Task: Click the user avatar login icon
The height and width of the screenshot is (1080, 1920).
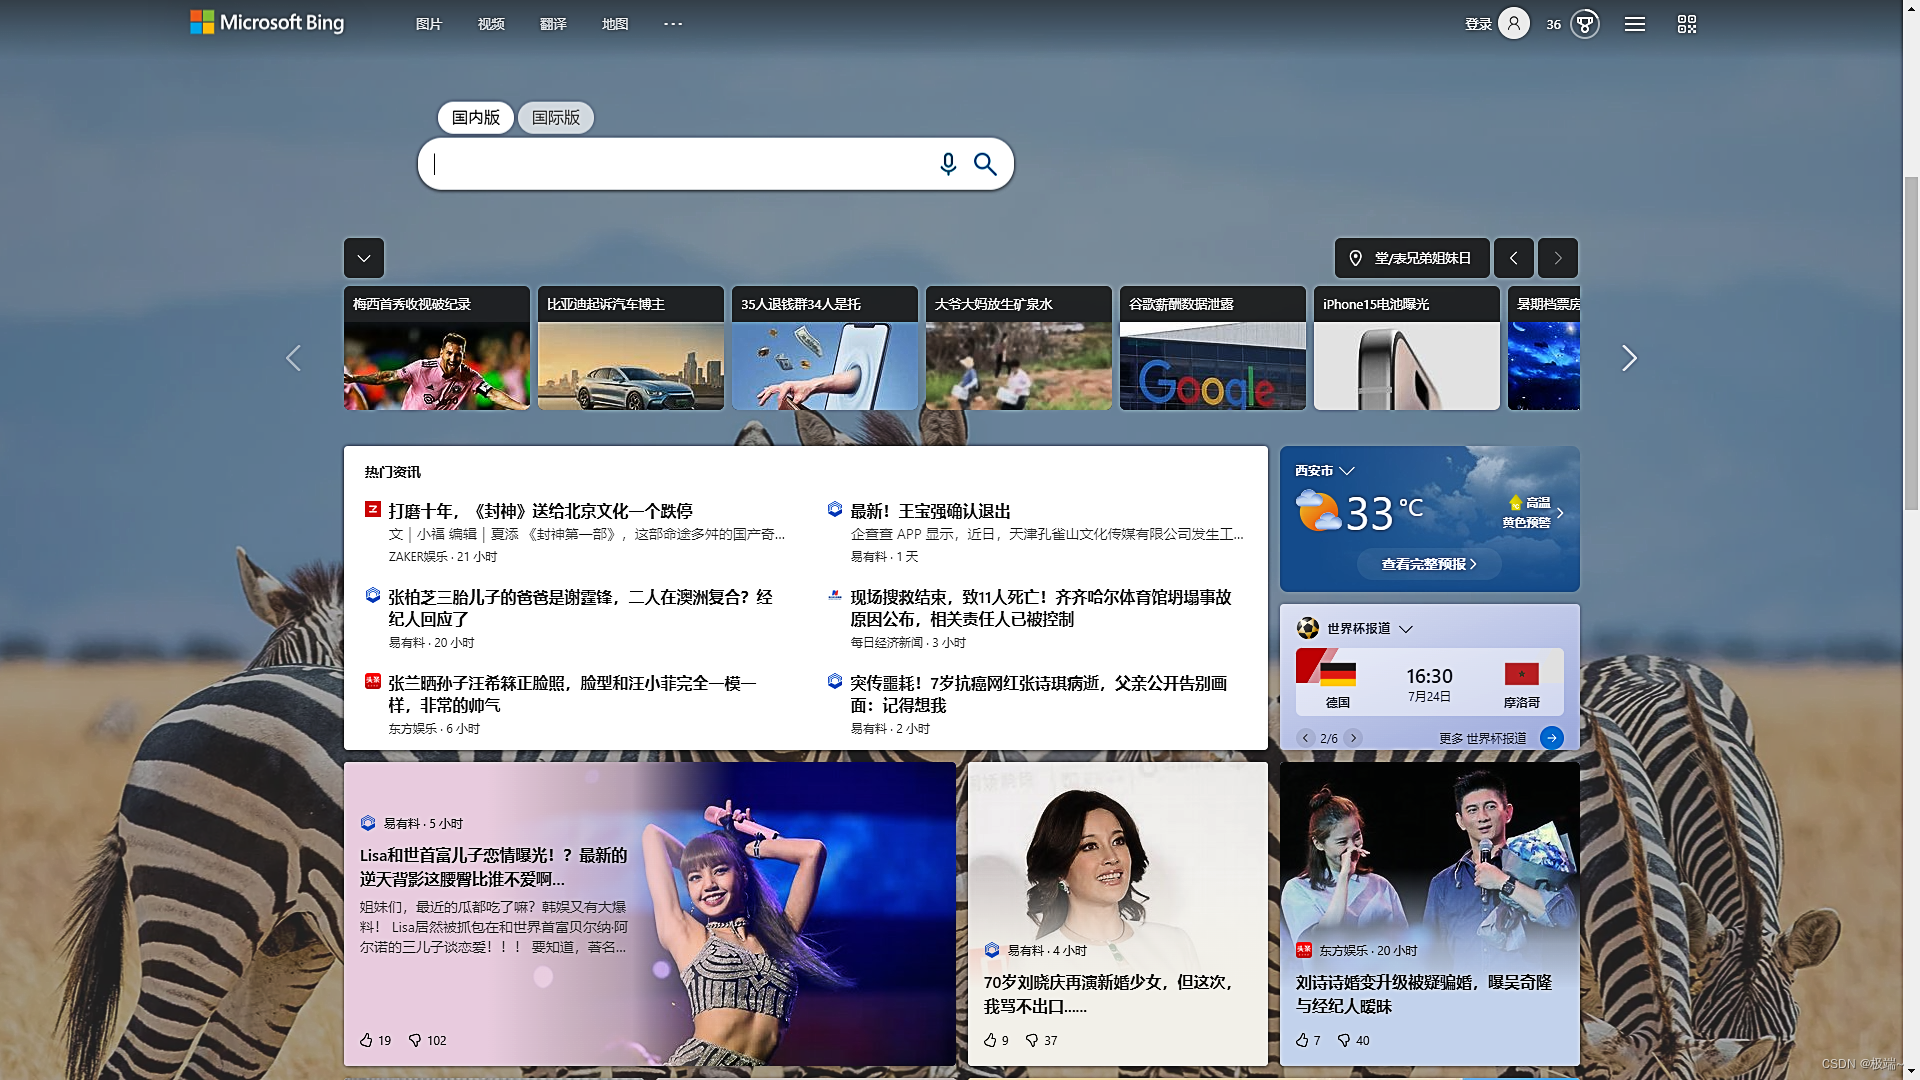Action: pos(1514,24)
